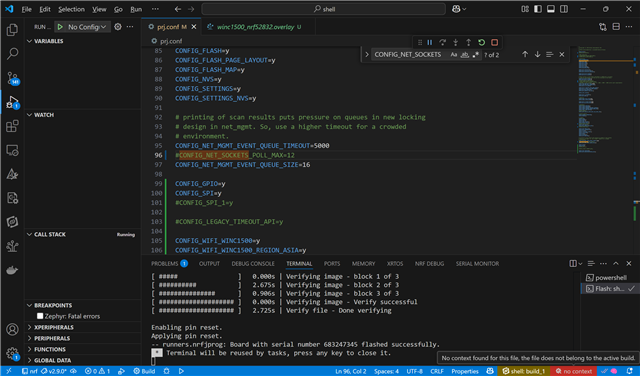
Task: Start debugging with the green play button
Action: (x=60, y=27)
